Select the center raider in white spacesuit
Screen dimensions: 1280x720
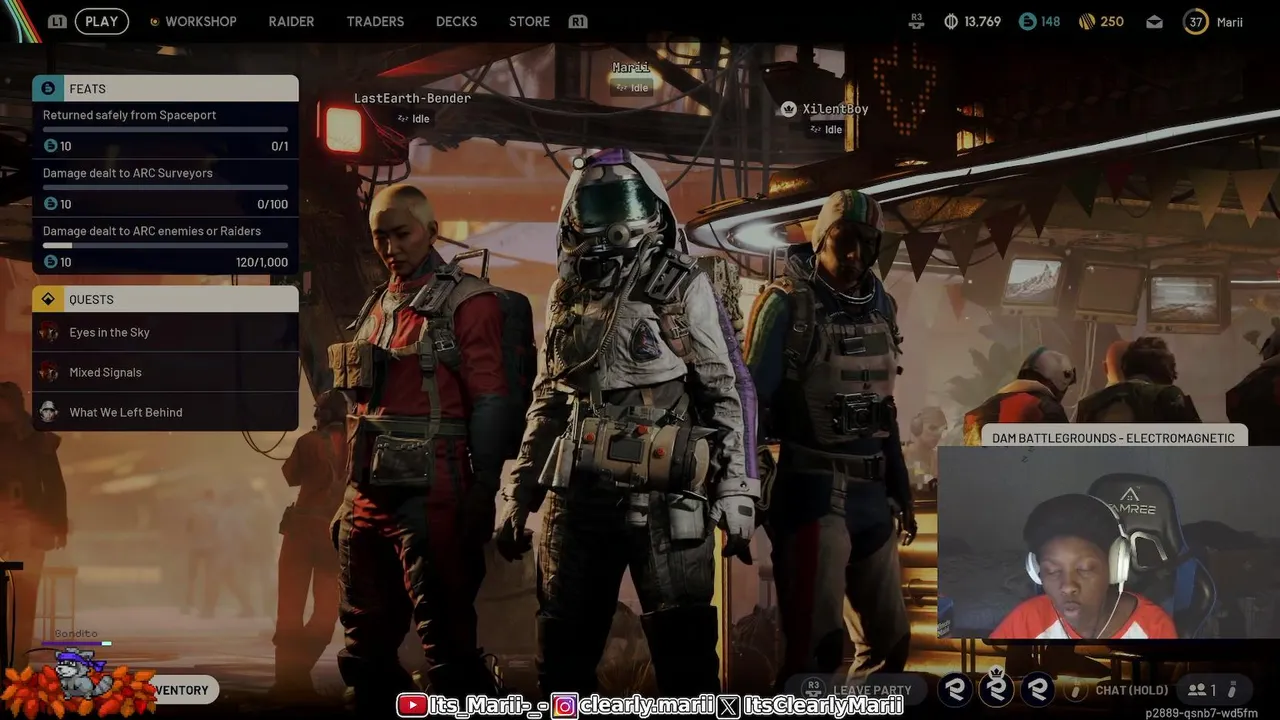point(630,400)
